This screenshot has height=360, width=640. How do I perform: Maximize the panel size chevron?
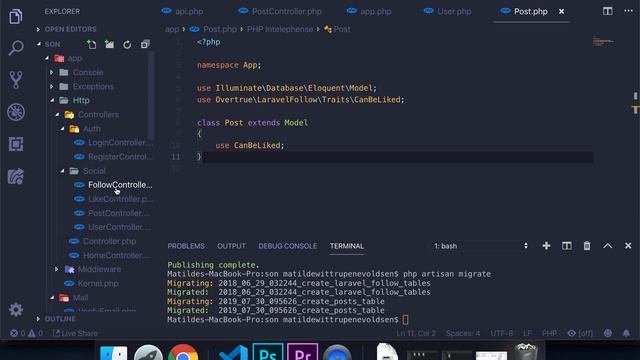(x=607, y=246)
